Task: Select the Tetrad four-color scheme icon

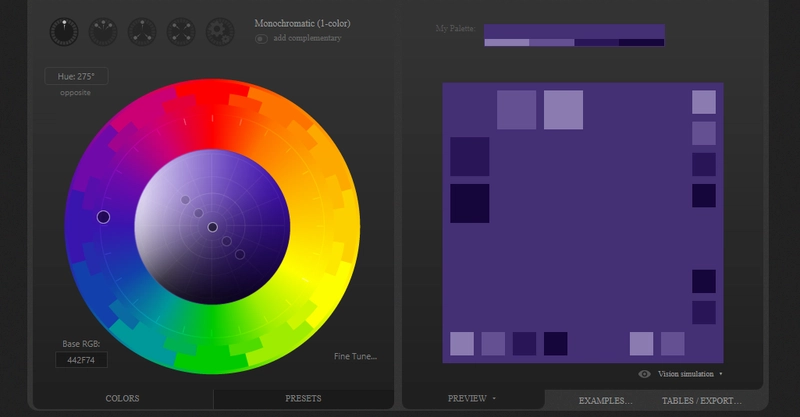Action: point(180,32)
